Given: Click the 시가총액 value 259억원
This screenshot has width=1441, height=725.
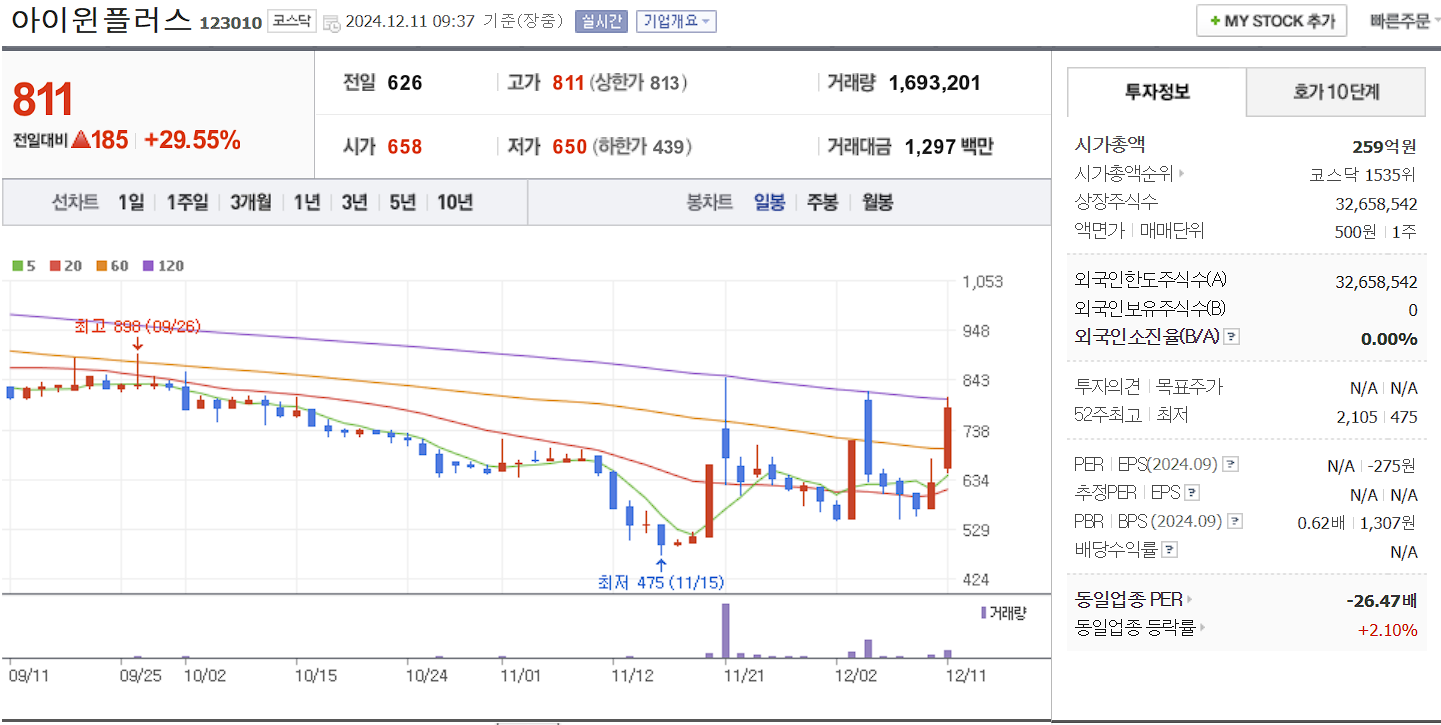Looking at the screenshot, I should 1384,147.
